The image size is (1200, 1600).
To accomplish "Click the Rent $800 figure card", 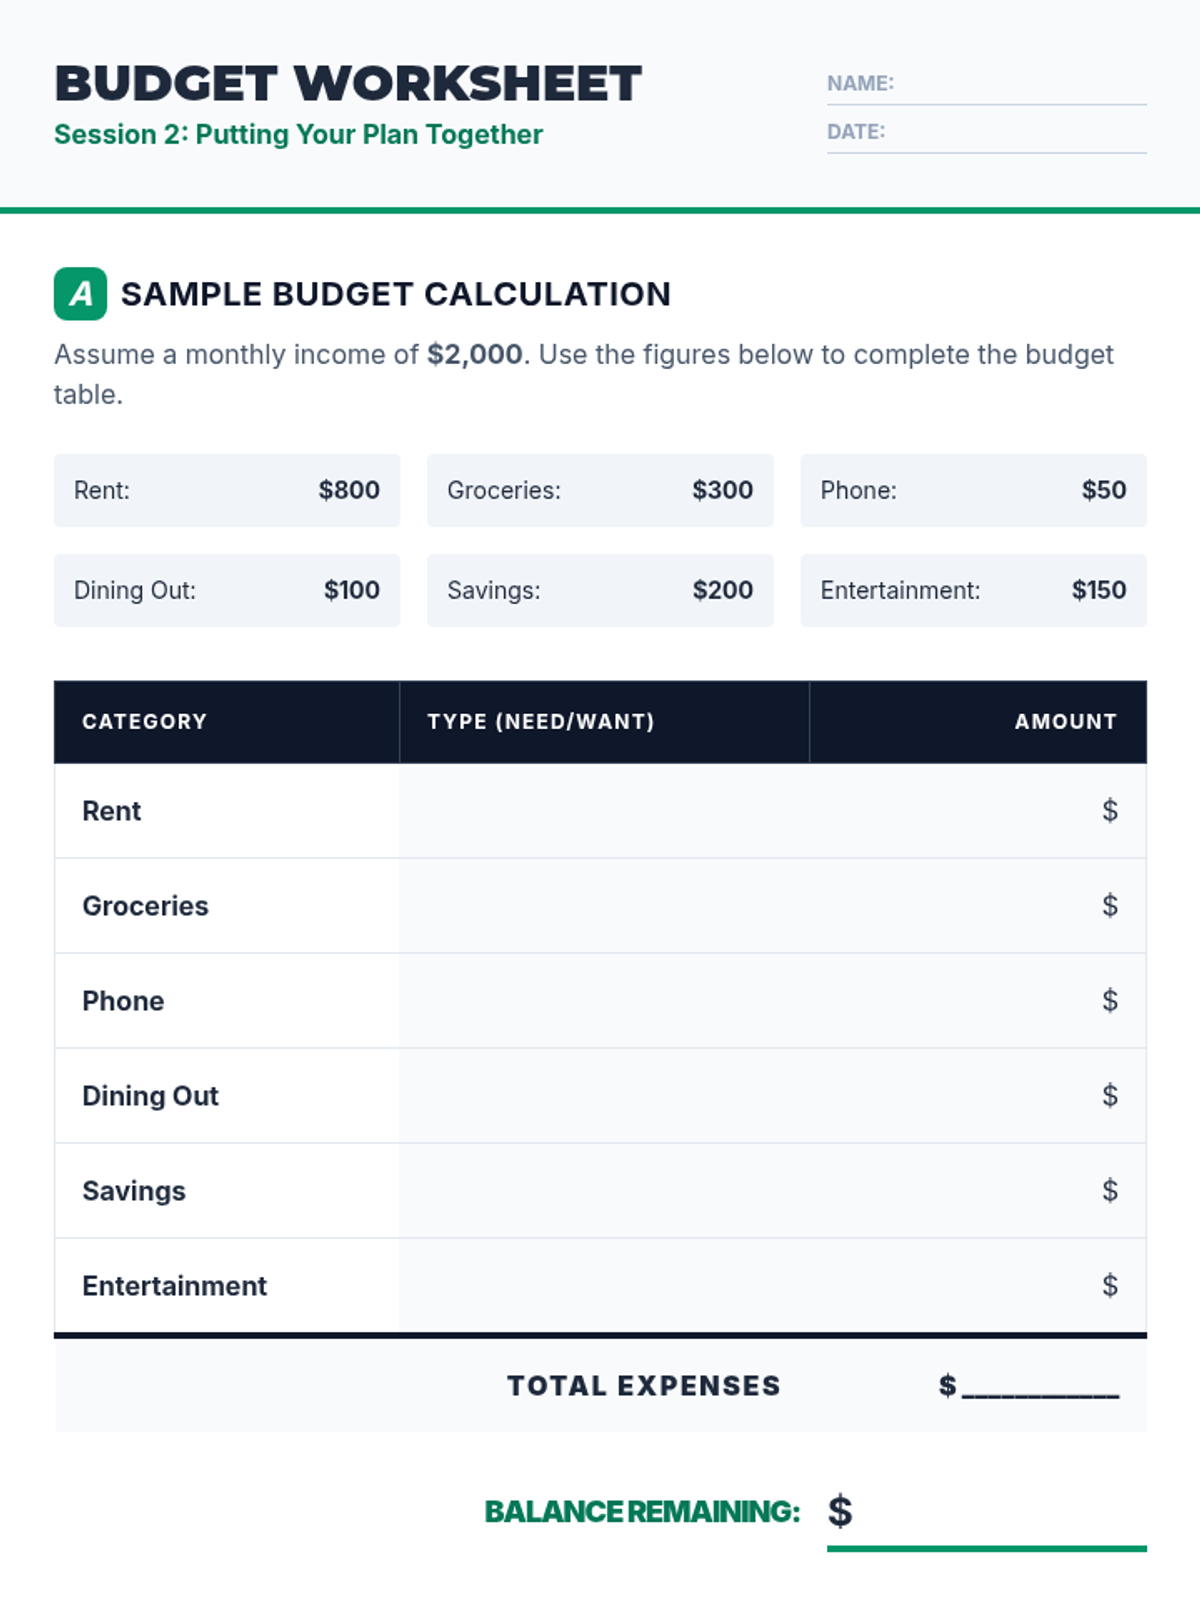I will [x=227, y=491].
